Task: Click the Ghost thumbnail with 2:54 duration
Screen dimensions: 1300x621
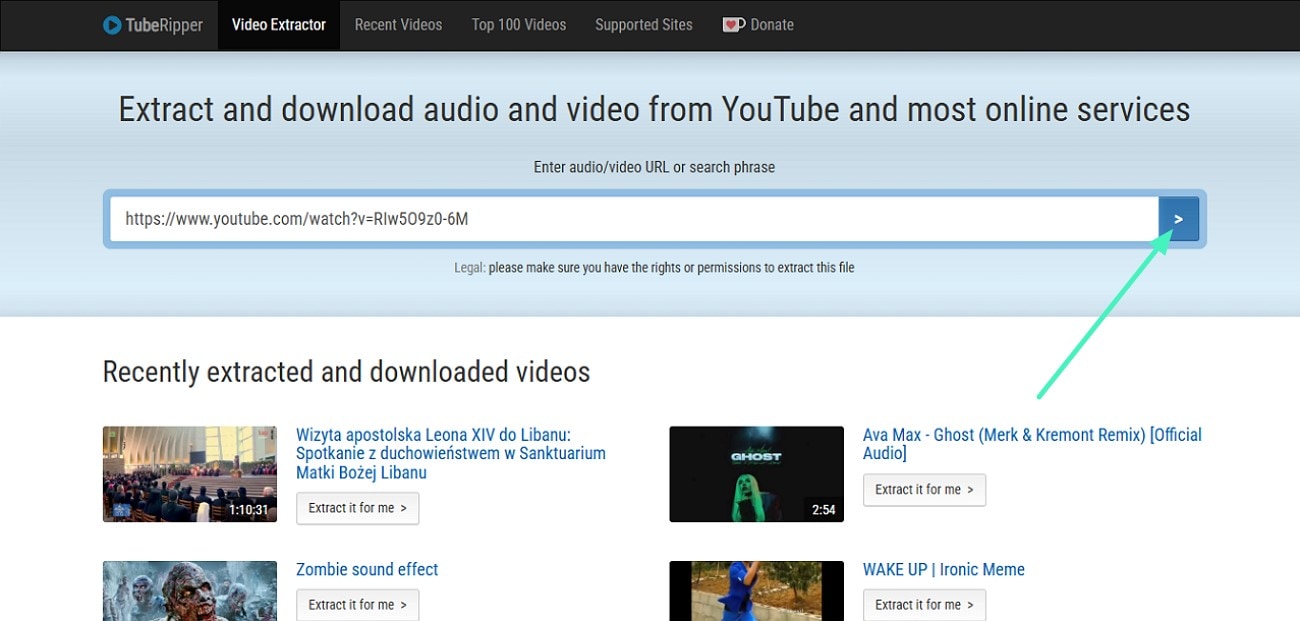Action: (756, 474)
